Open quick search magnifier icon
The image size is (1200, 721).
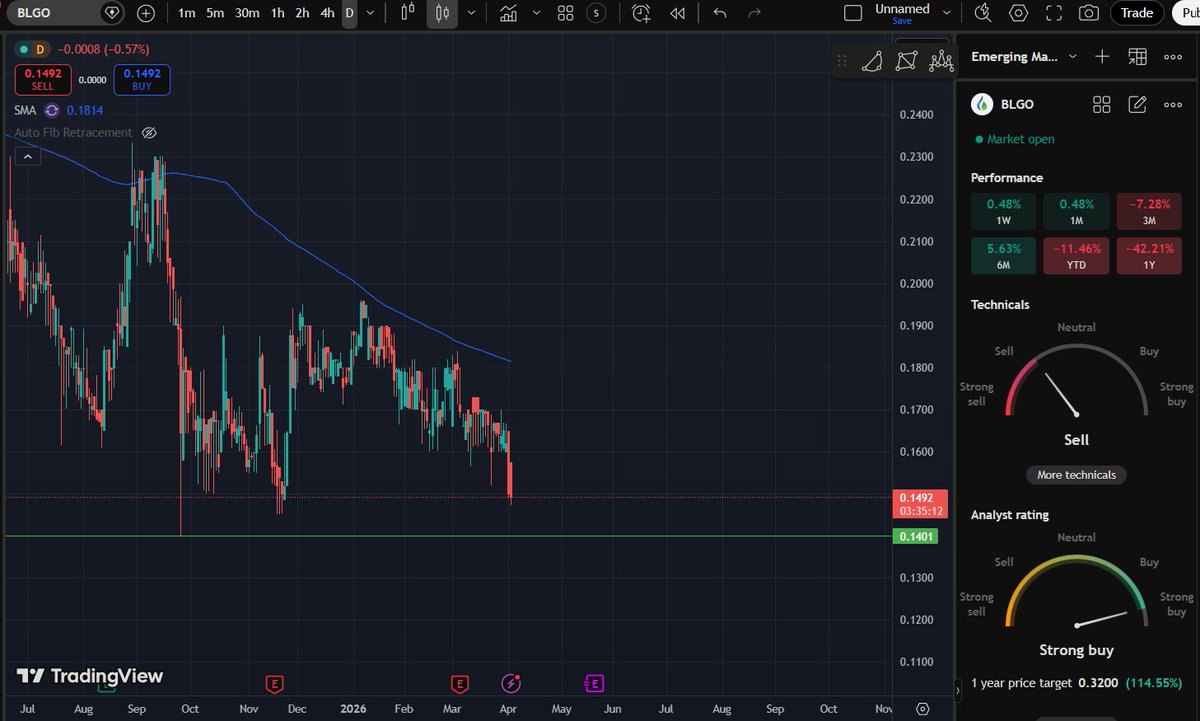pos(984,13)
